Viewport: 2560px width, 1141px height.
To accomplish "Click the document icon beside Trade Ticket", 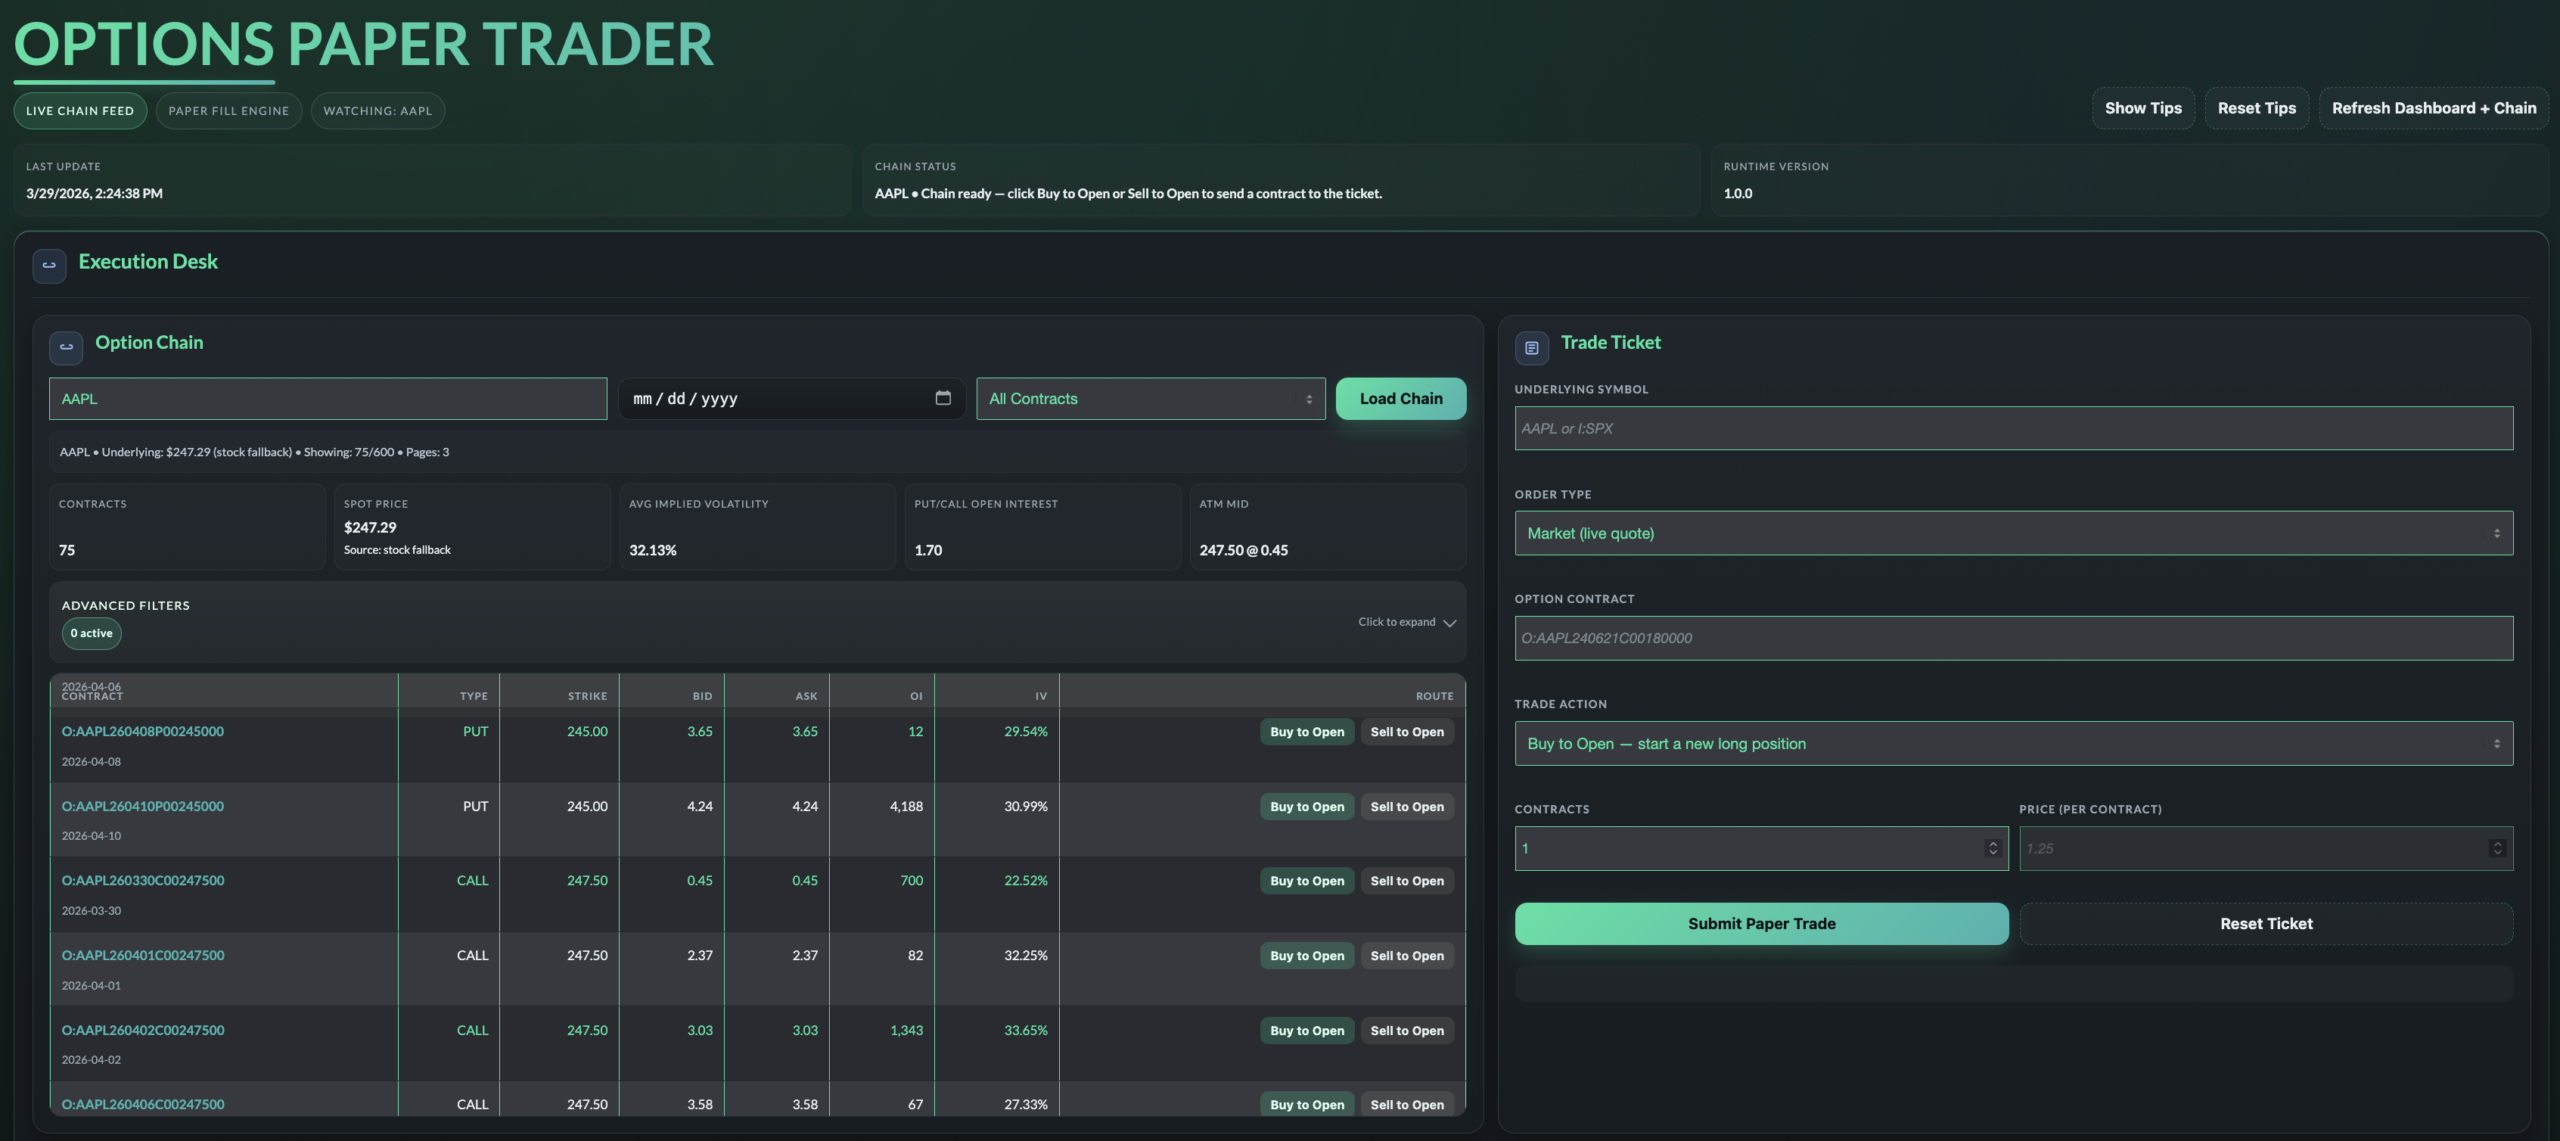I will tap(1532, 347).
